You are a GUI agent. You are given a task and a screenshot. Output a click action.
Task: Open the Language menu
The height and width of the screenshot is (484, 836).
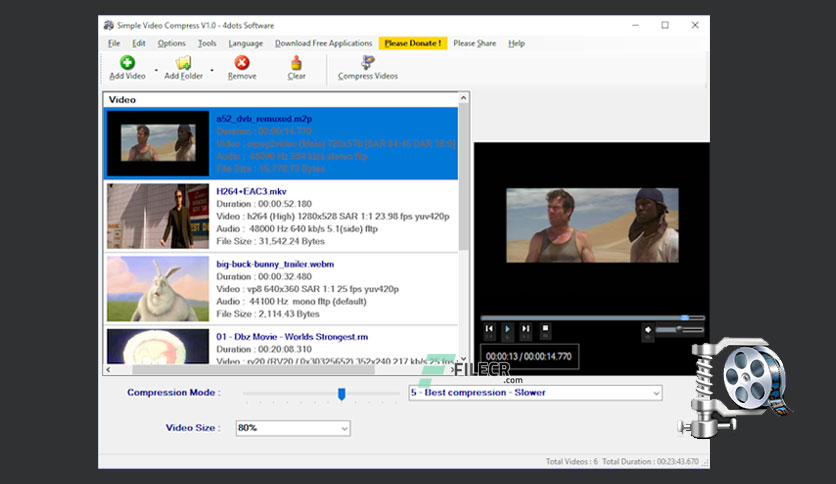(x=245, y=43)
